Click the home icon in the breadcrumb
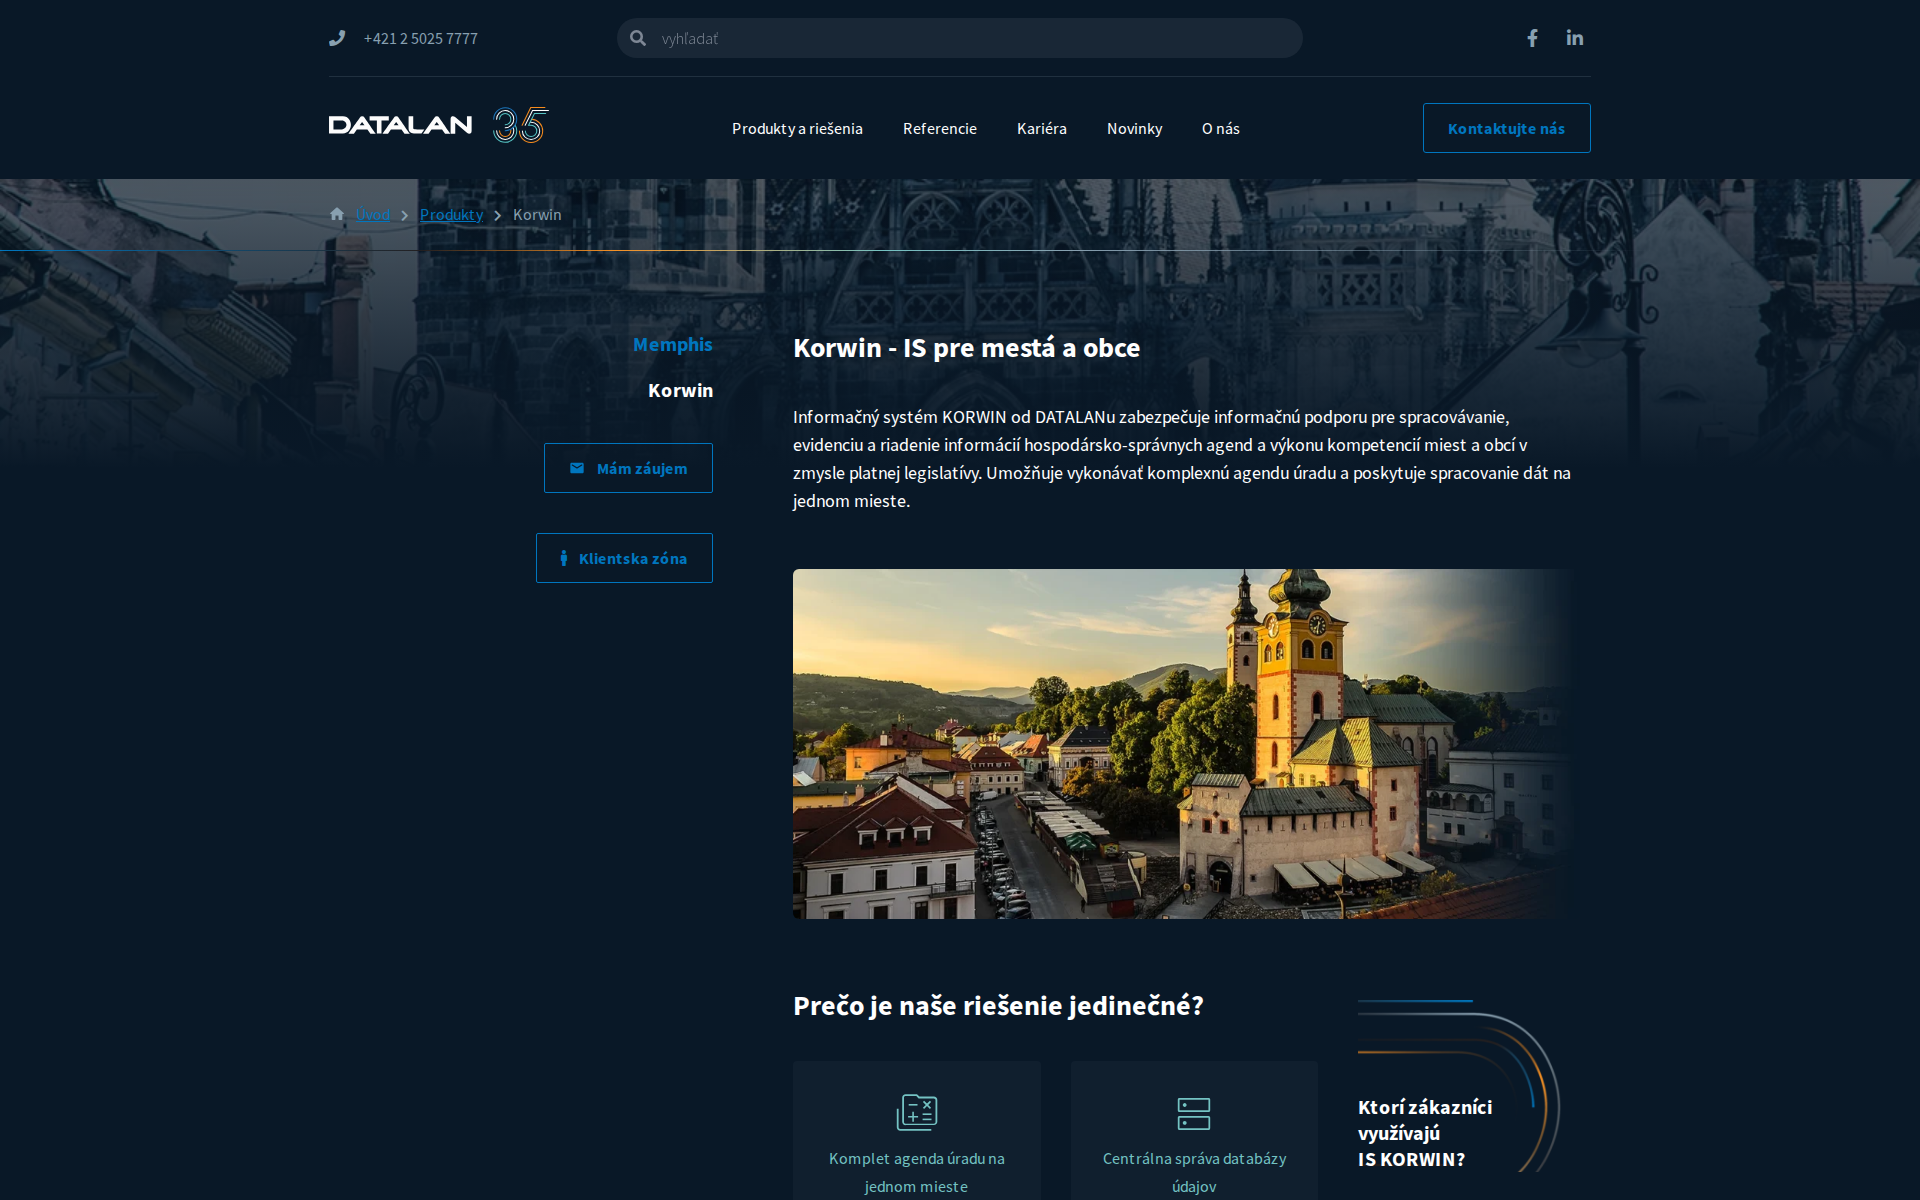This screenshot has height=1200, width=1920. click(337, 213)
